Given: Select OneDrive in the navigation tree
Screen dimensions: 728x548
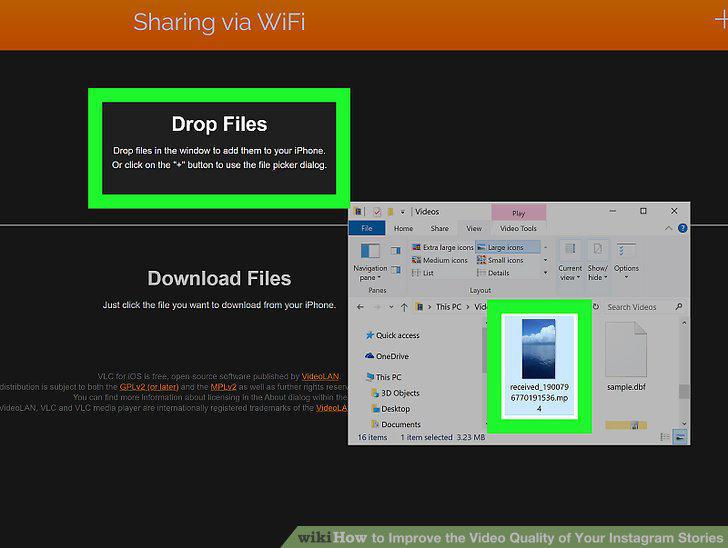Looking at the screenshot, I should (387, 356).
